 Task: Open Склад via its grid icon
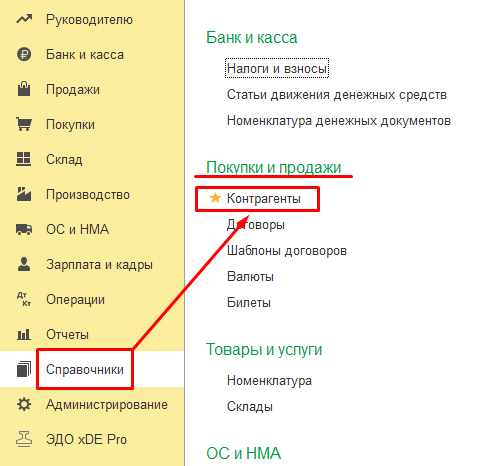click(24, 159)
